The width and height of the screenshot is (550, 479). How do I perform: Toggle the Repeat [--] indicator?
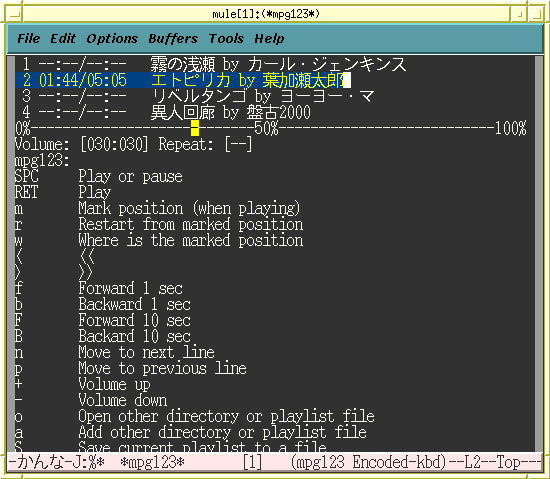click(205, 144)
